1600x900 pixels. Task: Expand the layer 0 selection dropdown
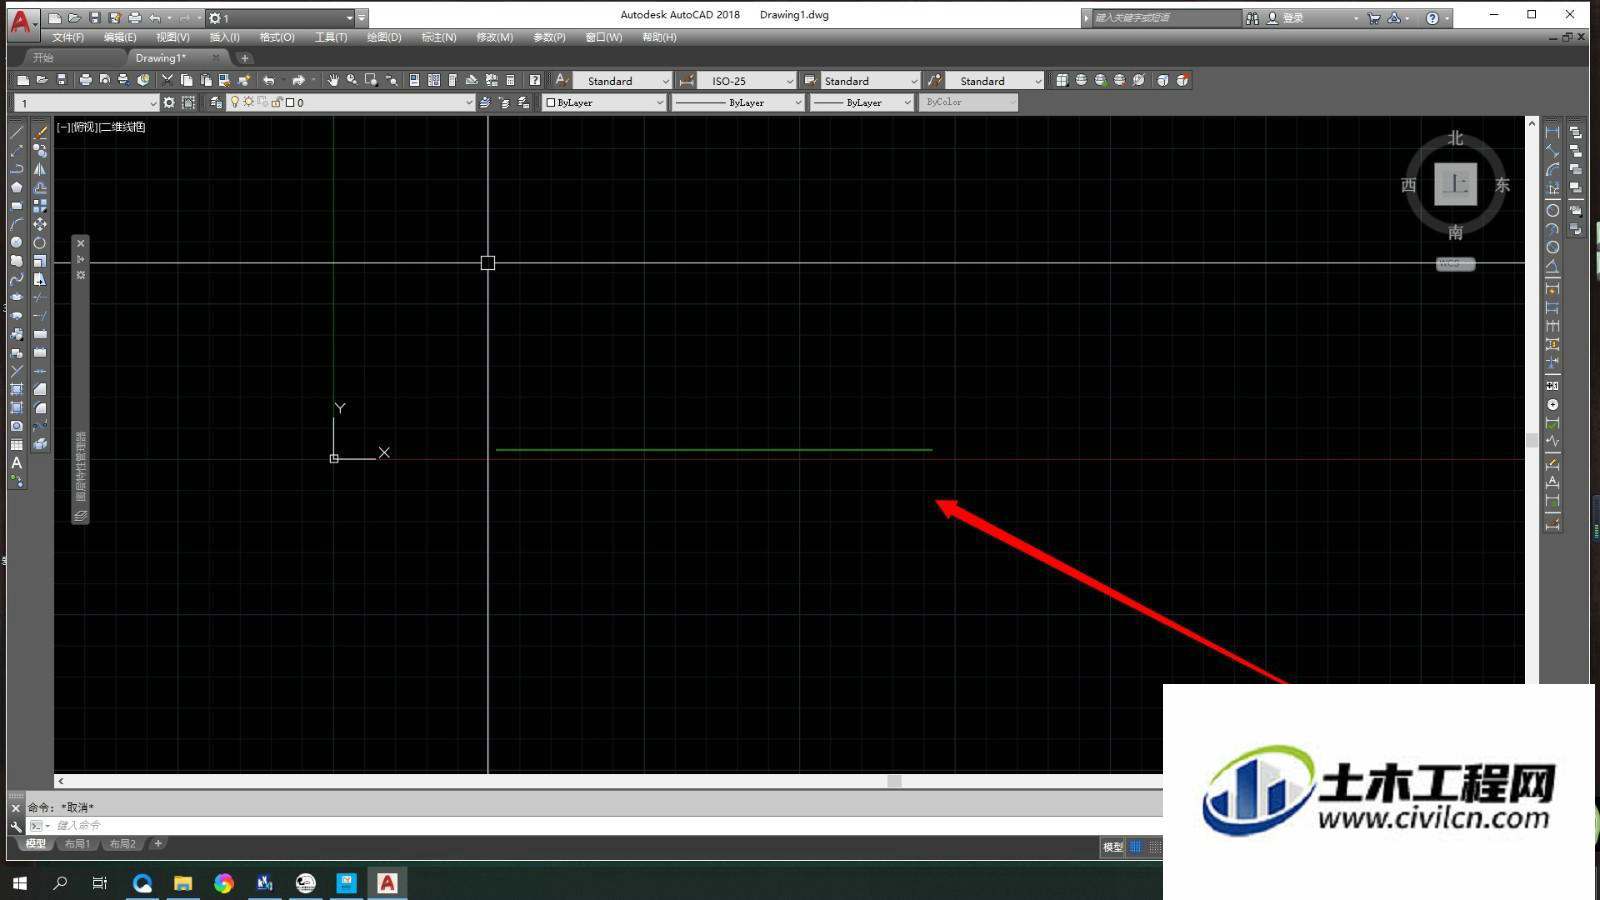[x=469, y=102]
